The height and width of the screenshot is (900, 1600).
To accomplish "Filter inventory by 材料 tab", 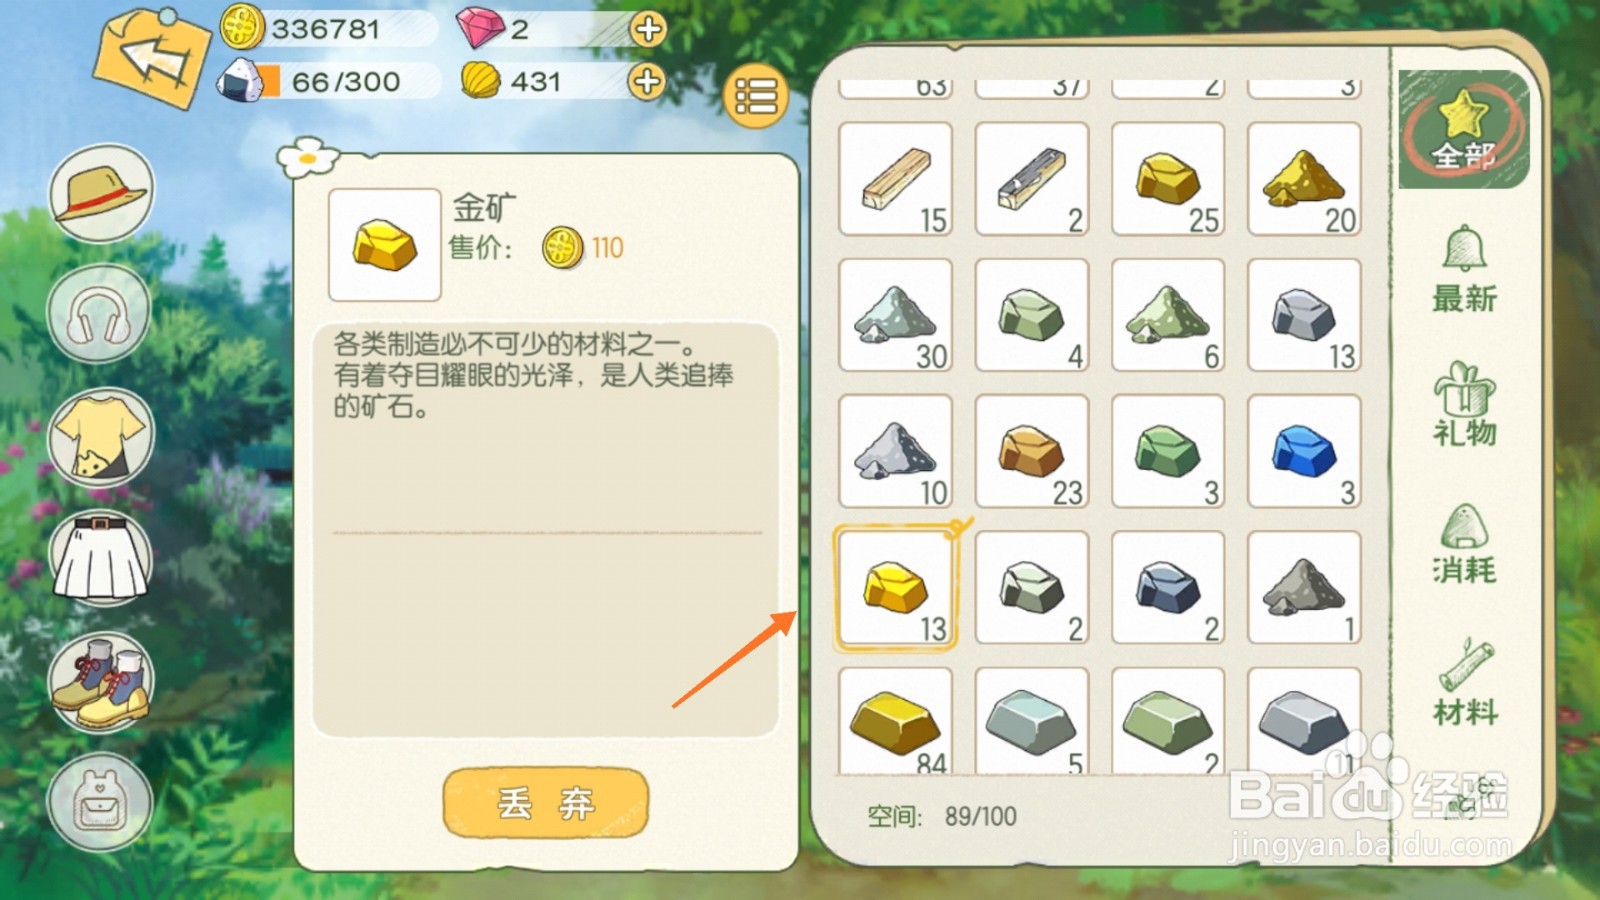I will (x=1465, y=682).
